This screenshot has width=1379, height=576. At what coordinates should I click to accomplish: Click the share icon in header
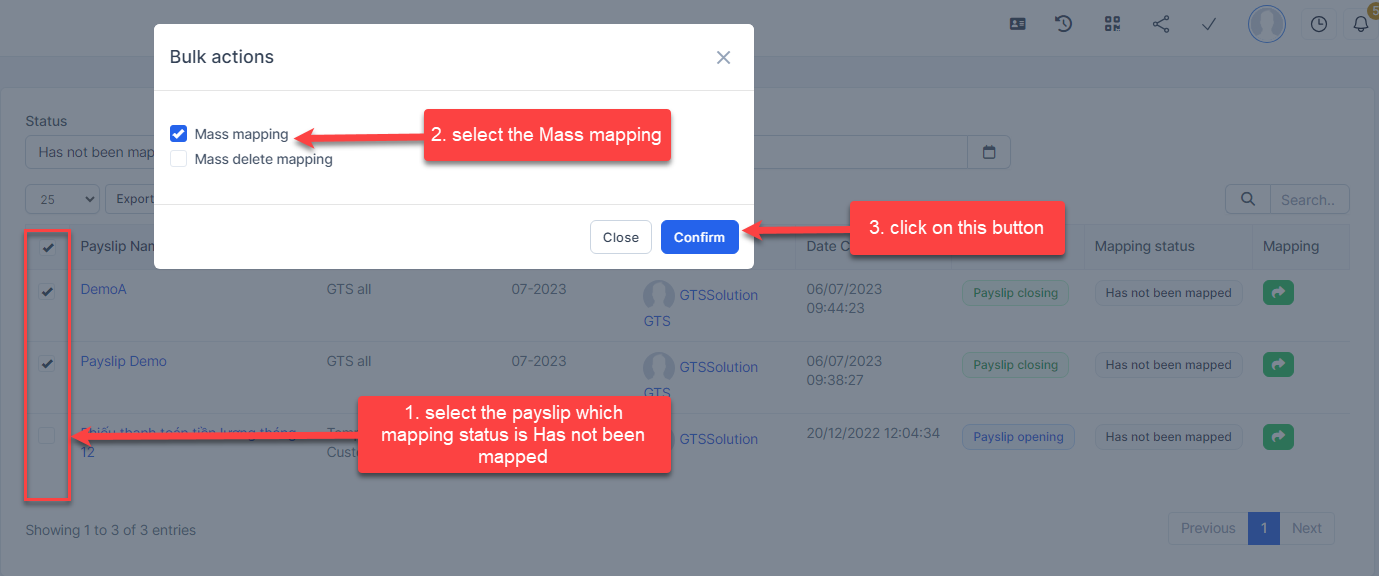(1161, 24)
